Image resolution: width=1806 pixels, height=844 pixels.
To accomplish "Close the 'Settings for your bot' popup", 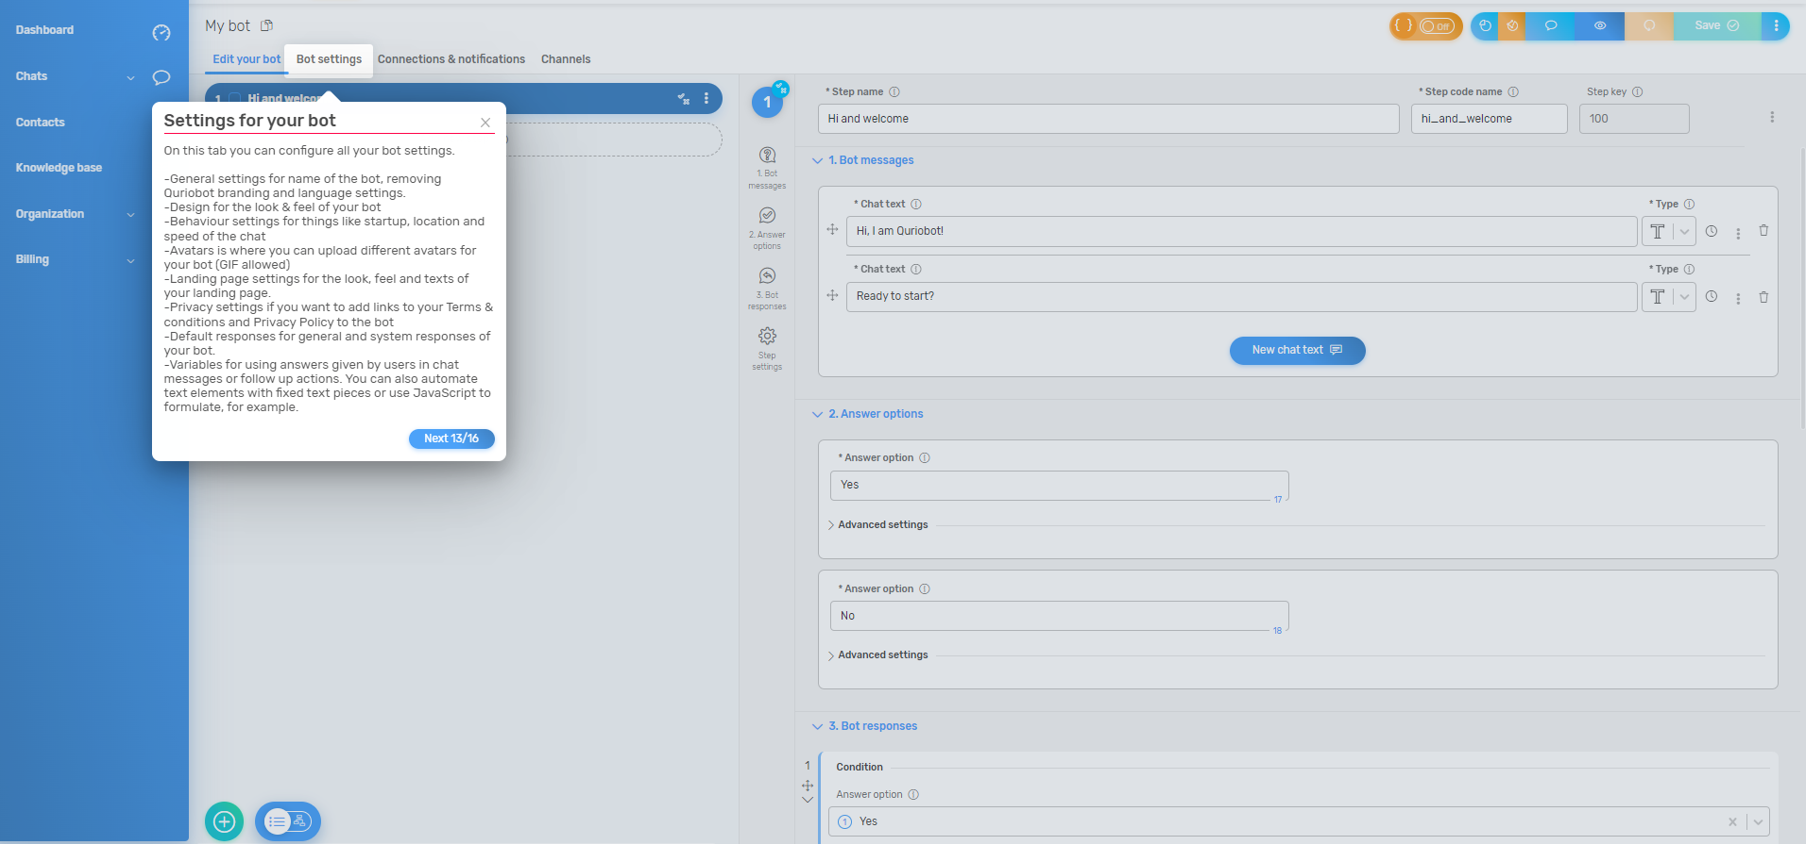I will (x=485, y=123).
